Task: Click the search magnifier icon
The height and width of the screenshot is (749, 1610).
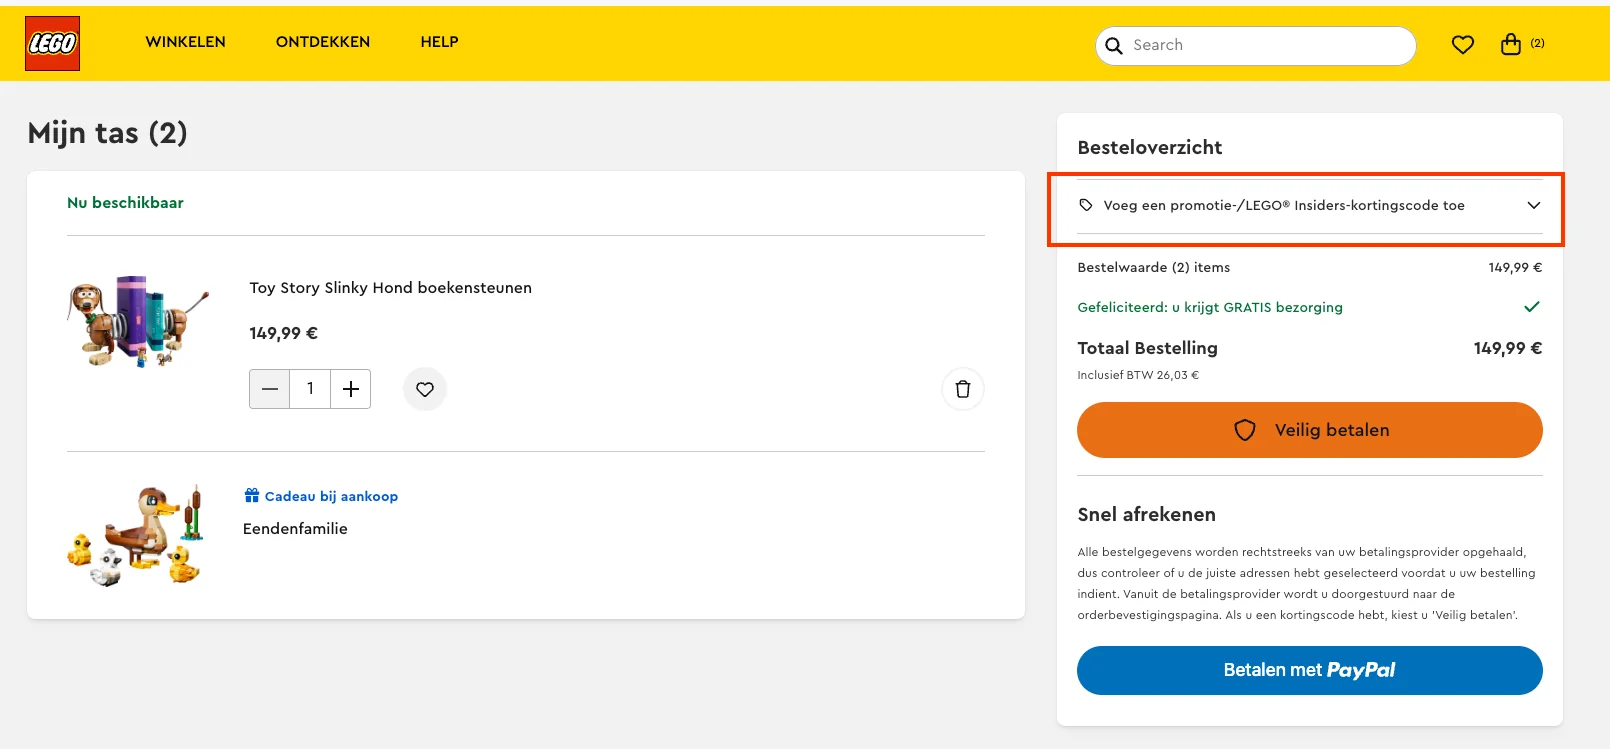Action: [x=1114, y=46]
